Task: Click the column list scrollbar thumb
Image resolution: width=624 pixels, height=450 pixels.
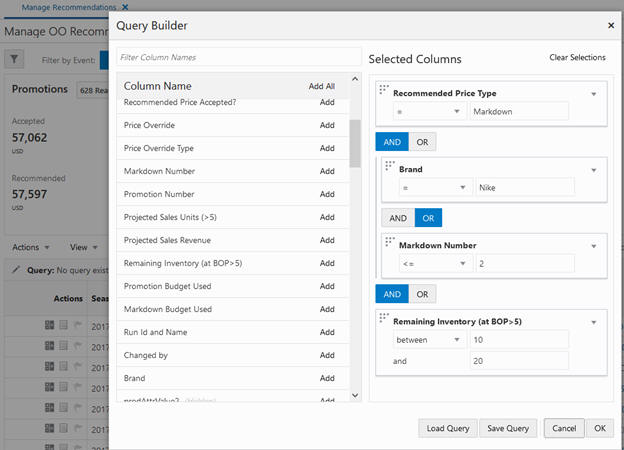Action: [355, 144]
